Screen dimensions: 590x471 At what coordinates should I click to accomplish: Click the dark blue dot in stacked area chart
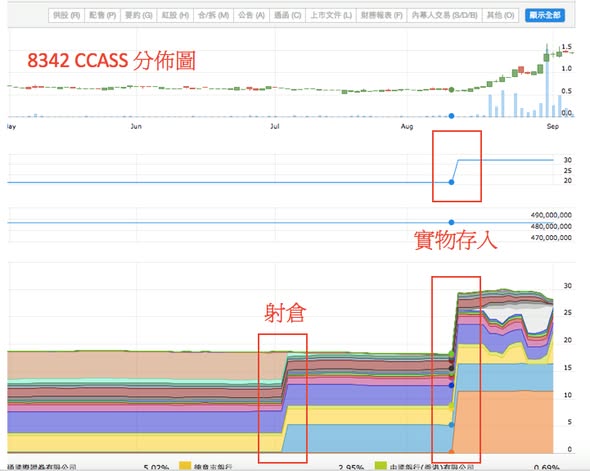(452, 385)
